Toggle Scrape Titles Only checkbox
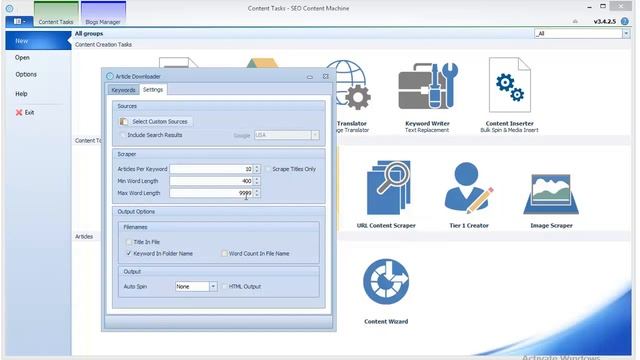Screen dimensions: 640x360 268,169
